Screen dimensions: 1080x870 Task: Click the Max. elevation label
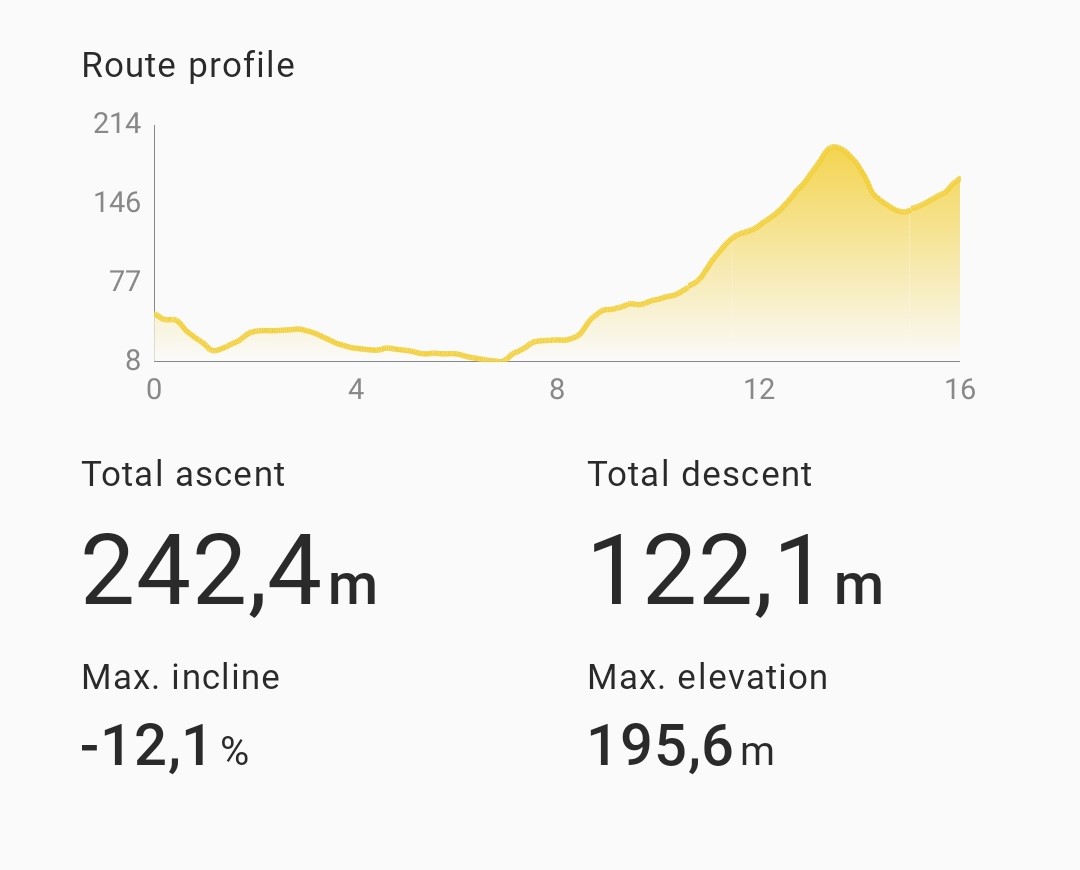tap(708, 678)
